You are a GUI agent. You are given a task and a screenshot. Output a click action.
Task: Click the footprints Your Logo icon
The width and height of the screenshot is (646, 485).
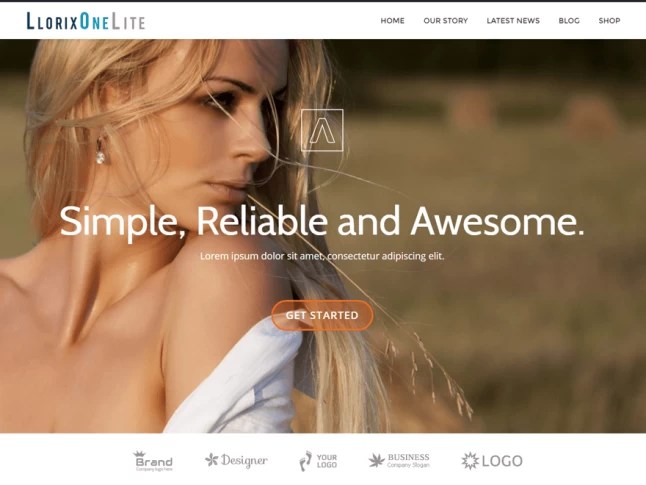tap(306, 461)
